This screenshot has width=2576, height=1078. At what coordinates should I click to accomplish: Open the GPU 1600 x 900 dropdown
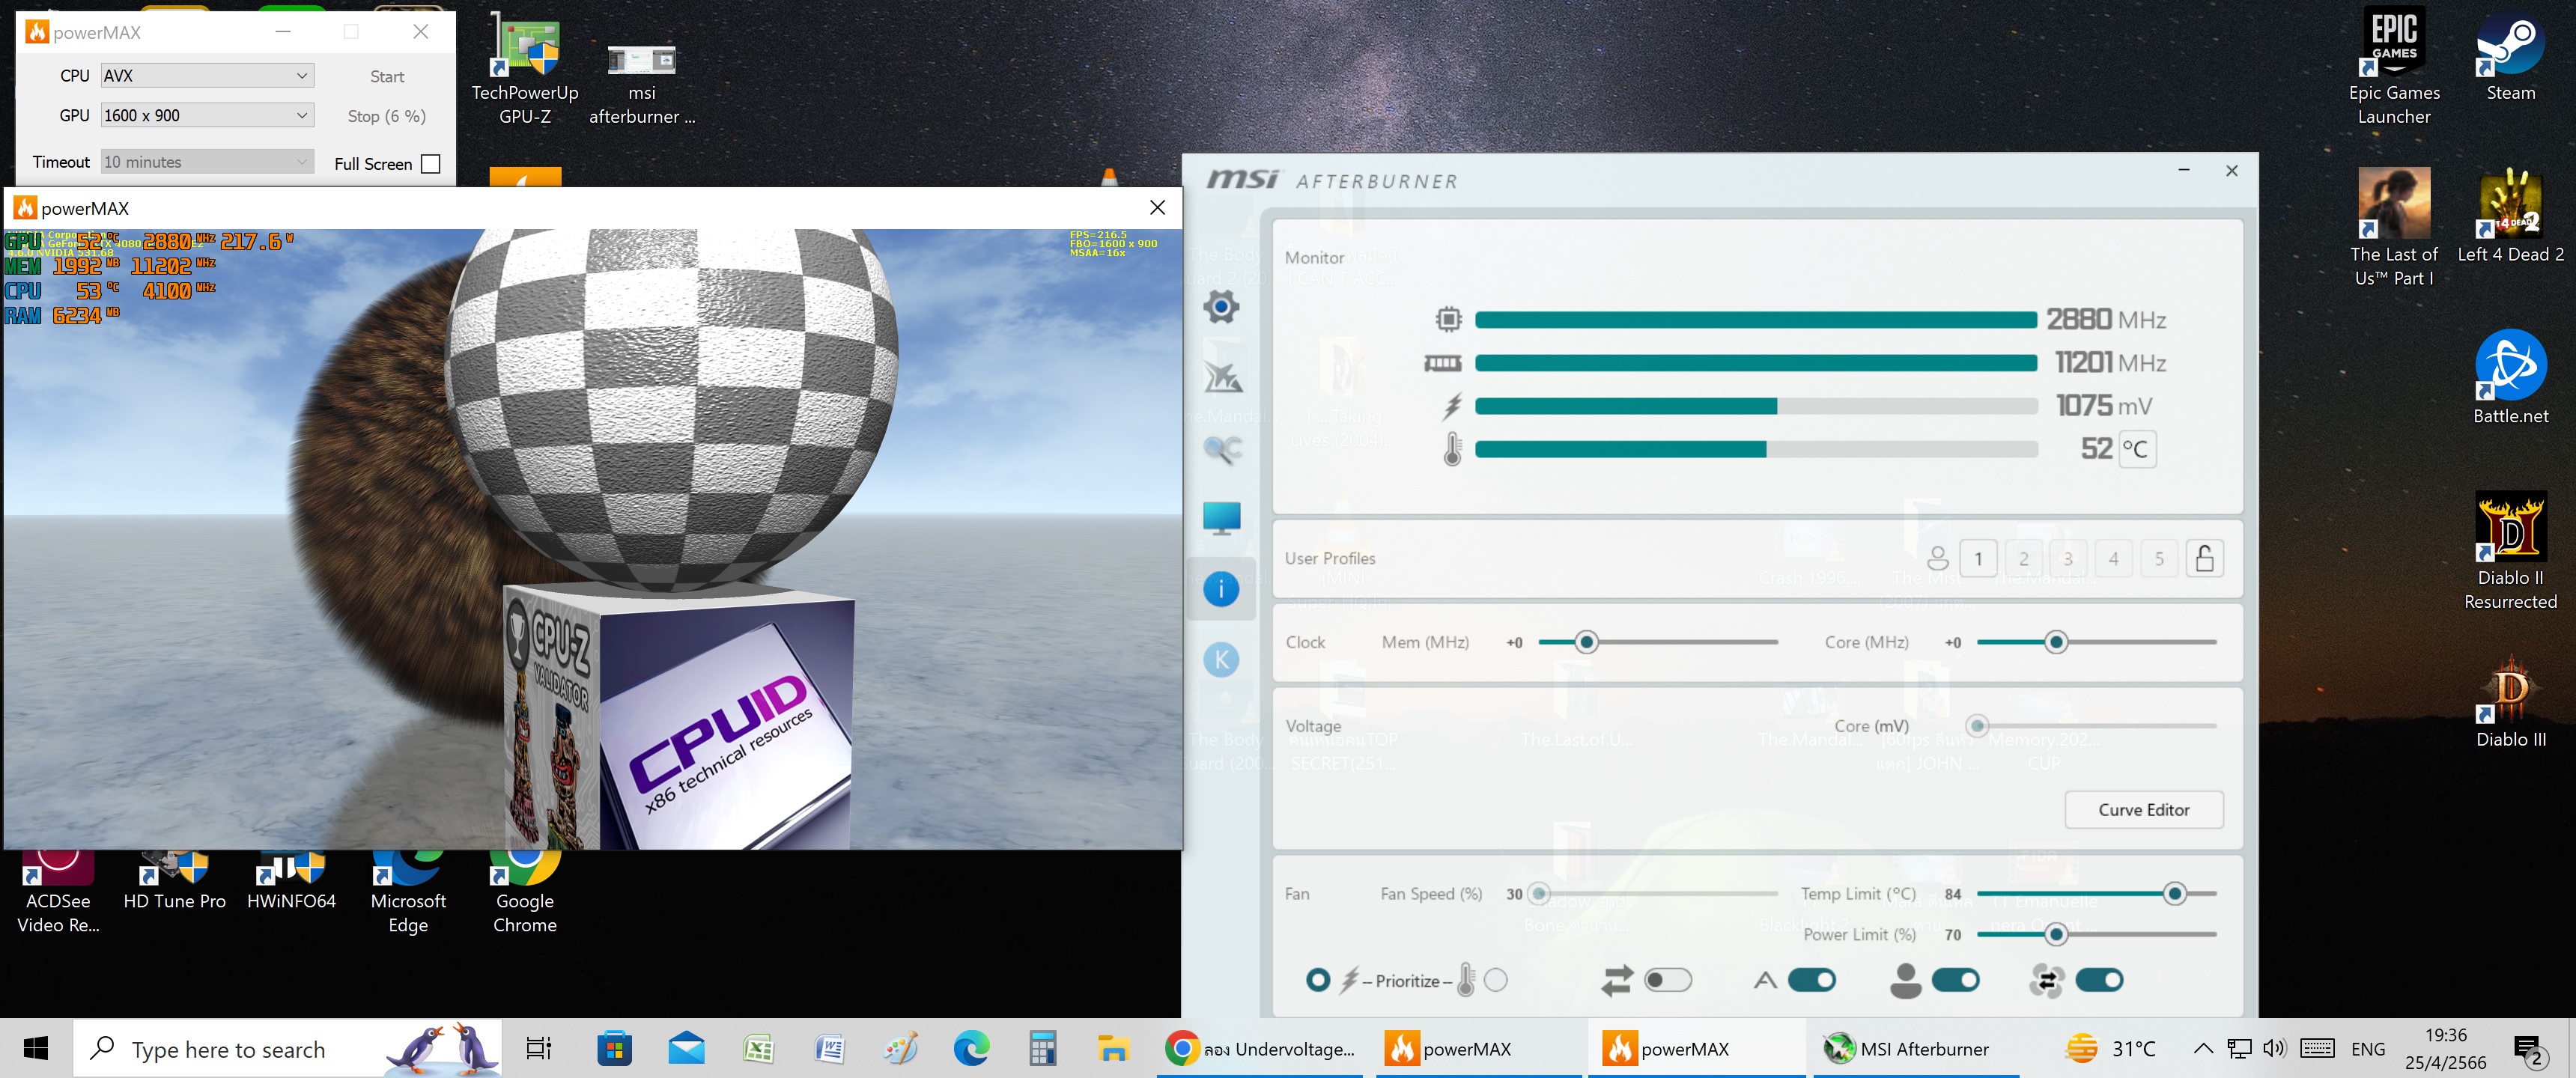click(x=208, y=115)
